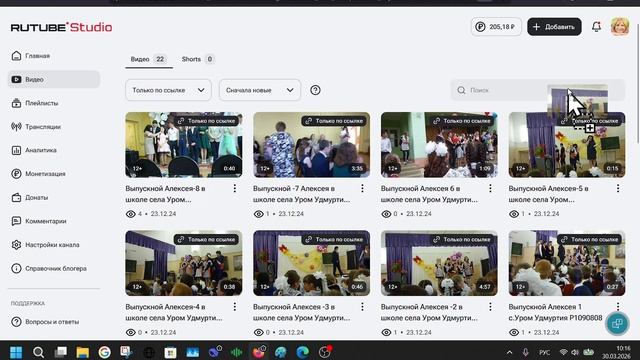Viewport: 640px width, 360px height.
Task: Open Windows taskbar search
Action: tap(38, 352)
